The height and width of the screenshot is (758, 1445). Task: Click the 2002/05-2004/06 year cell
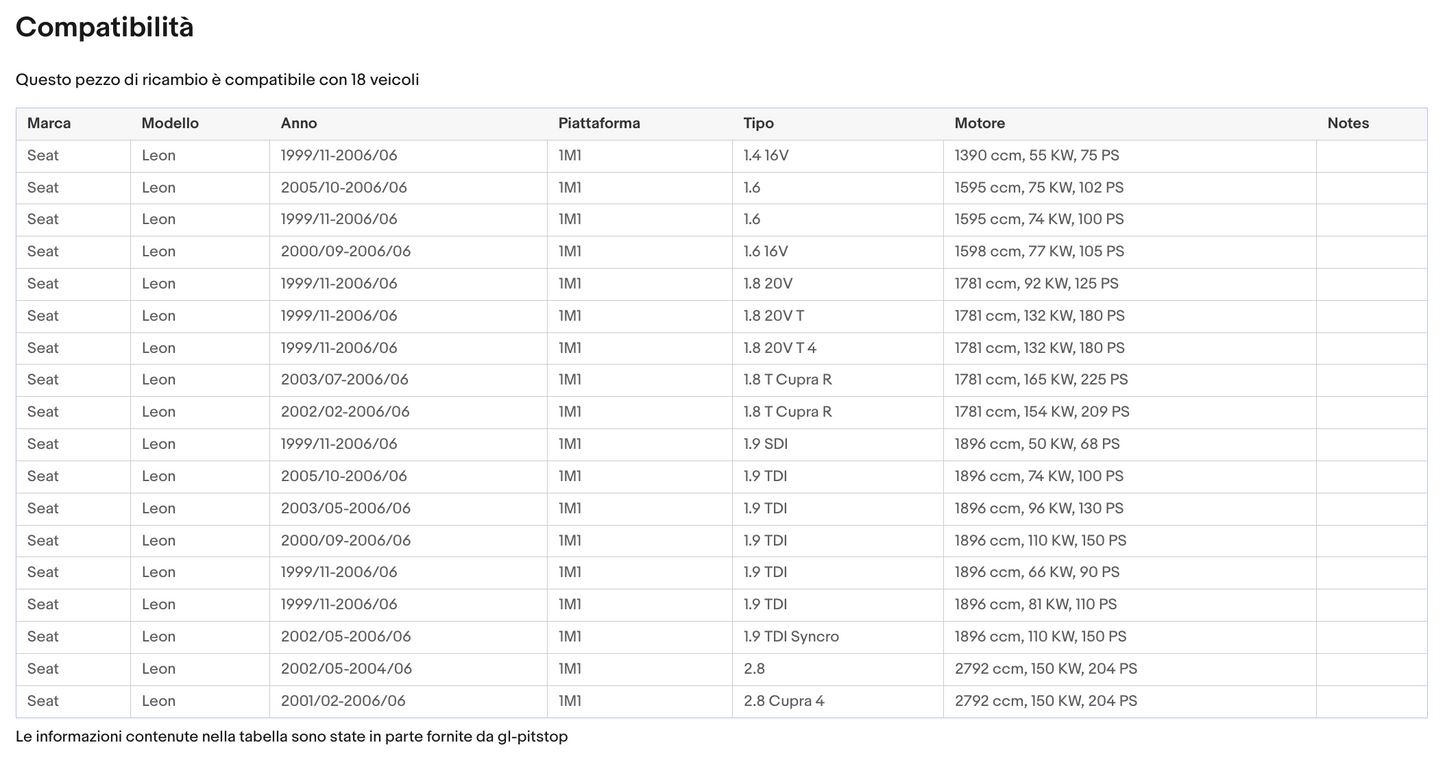pyautogui.click(x=346, y=669)
